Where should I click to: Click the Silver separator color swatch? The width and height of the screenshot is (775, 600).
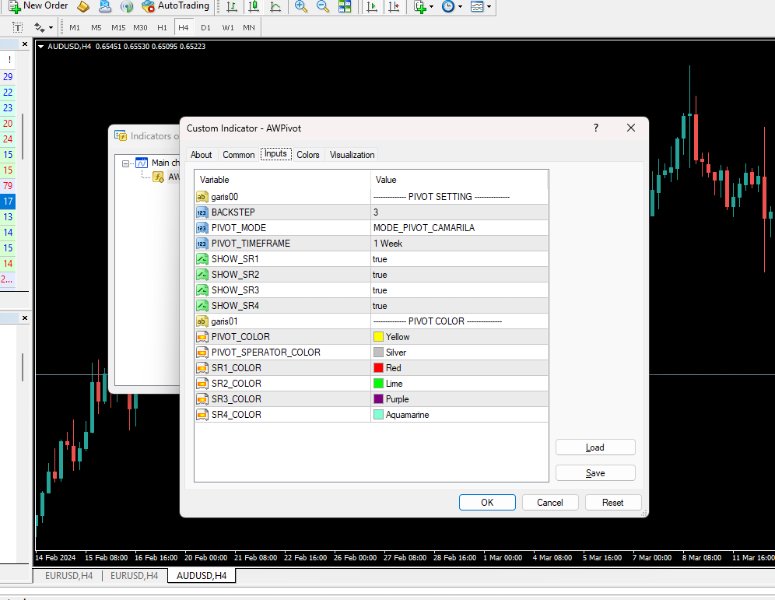pos(379,352)
